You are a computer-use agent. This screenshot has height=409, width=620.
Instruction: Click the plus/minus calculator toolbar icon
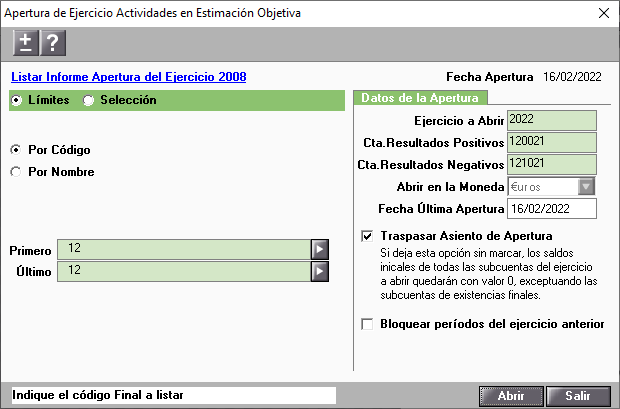click(x=26, y=43)
